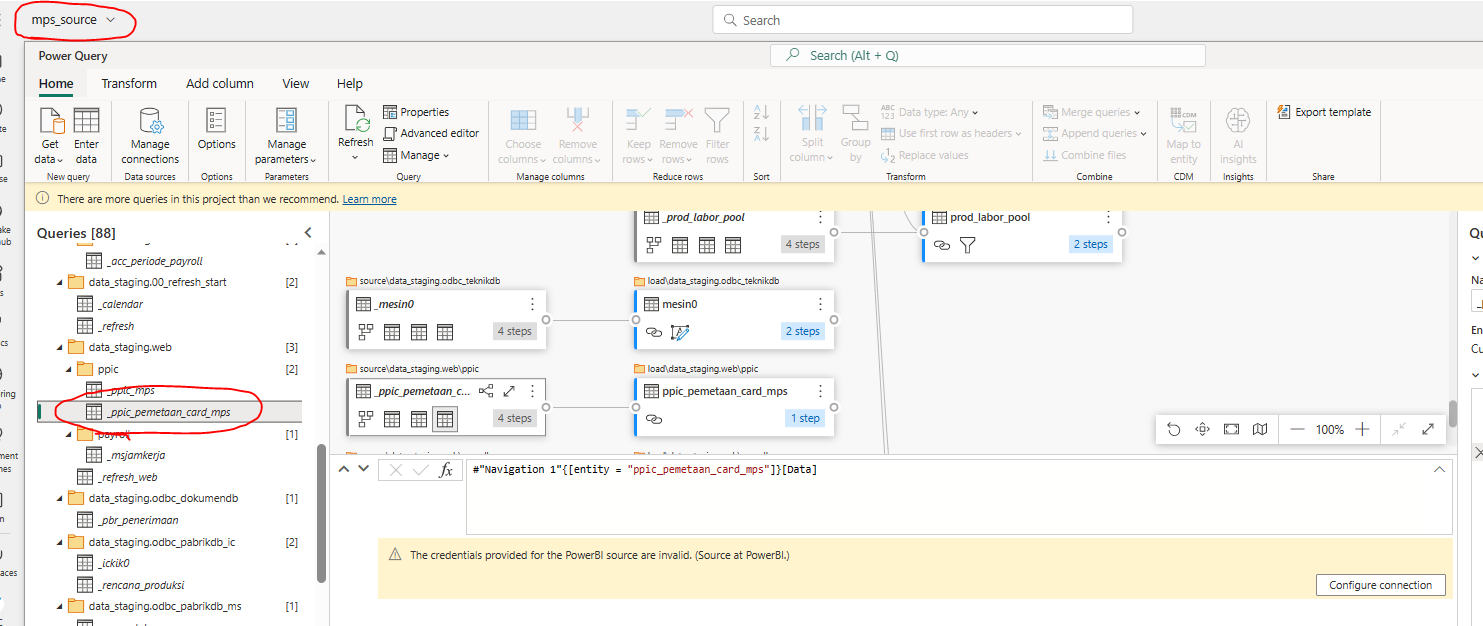Reset the diagram view with undo arrow icon
This screenshot has height=626, width=1483.
(1174, 429)
